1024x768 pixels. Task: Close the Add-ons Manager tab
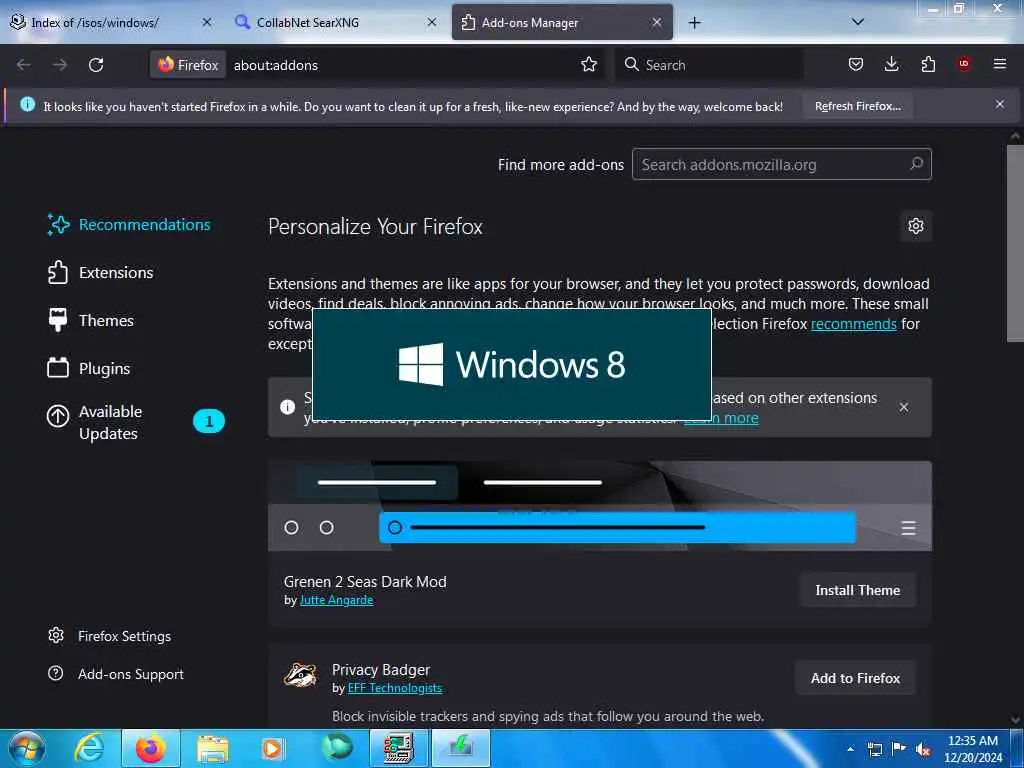pos(657,22)
